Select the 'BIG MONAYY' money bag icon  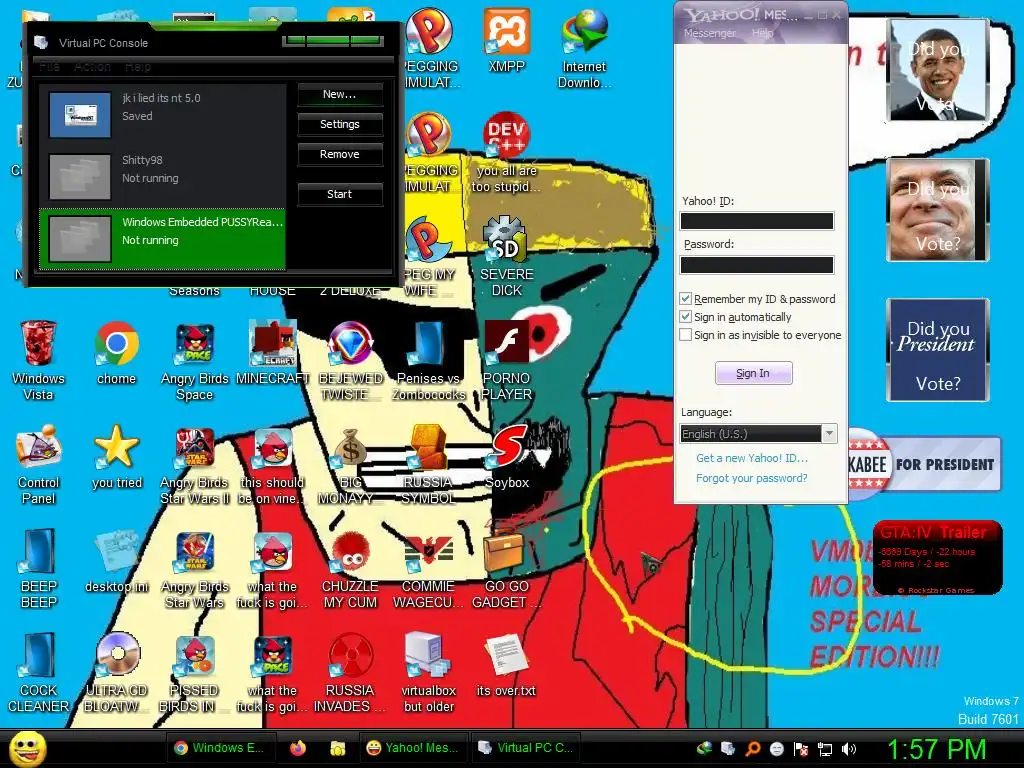[x=351, y=466]
